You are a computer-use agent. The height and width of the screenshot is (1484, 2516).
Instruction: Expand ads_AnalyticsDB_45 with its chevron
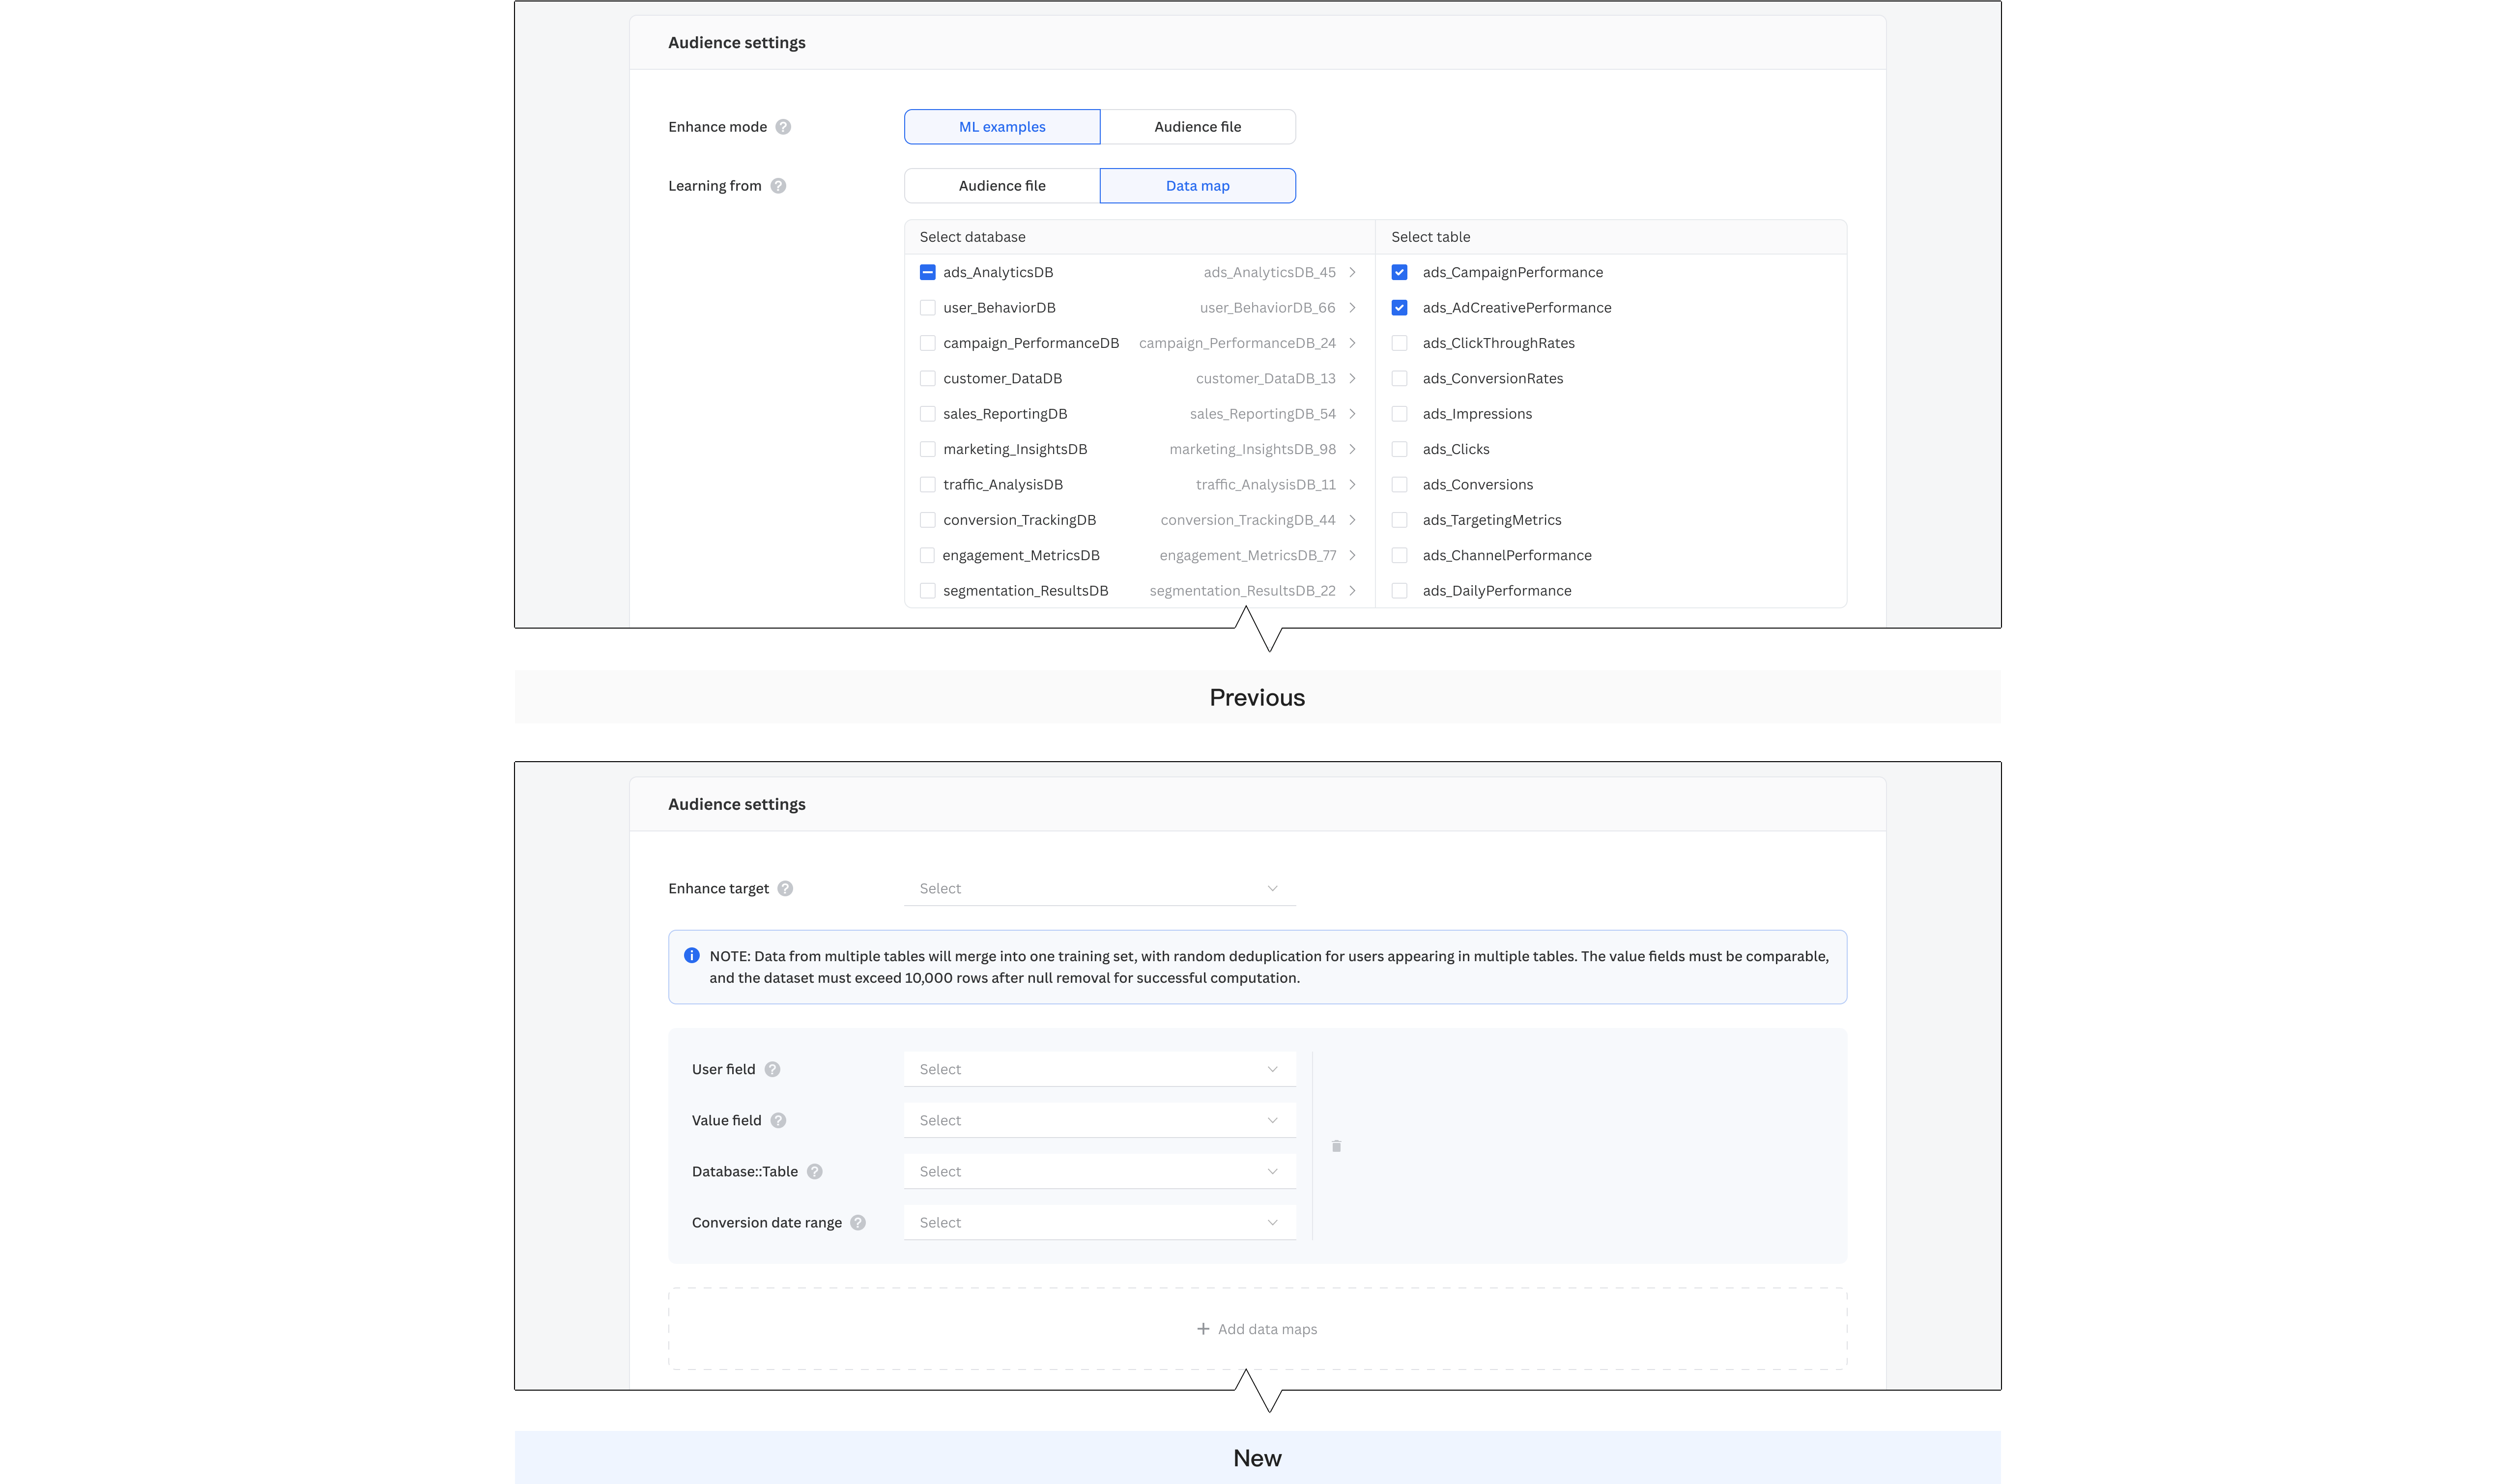[1352, 272]
